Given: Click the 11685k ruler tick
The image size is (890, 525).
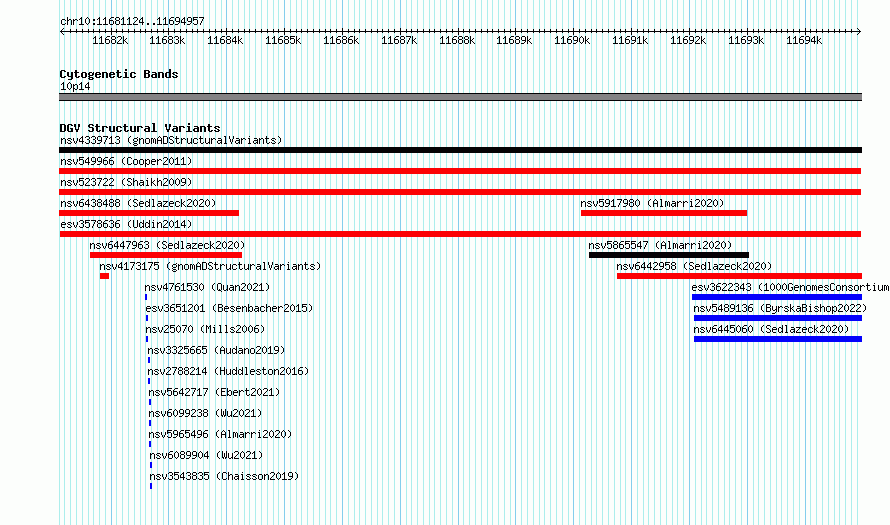Looking at the screenshot, I should (283, 40).
